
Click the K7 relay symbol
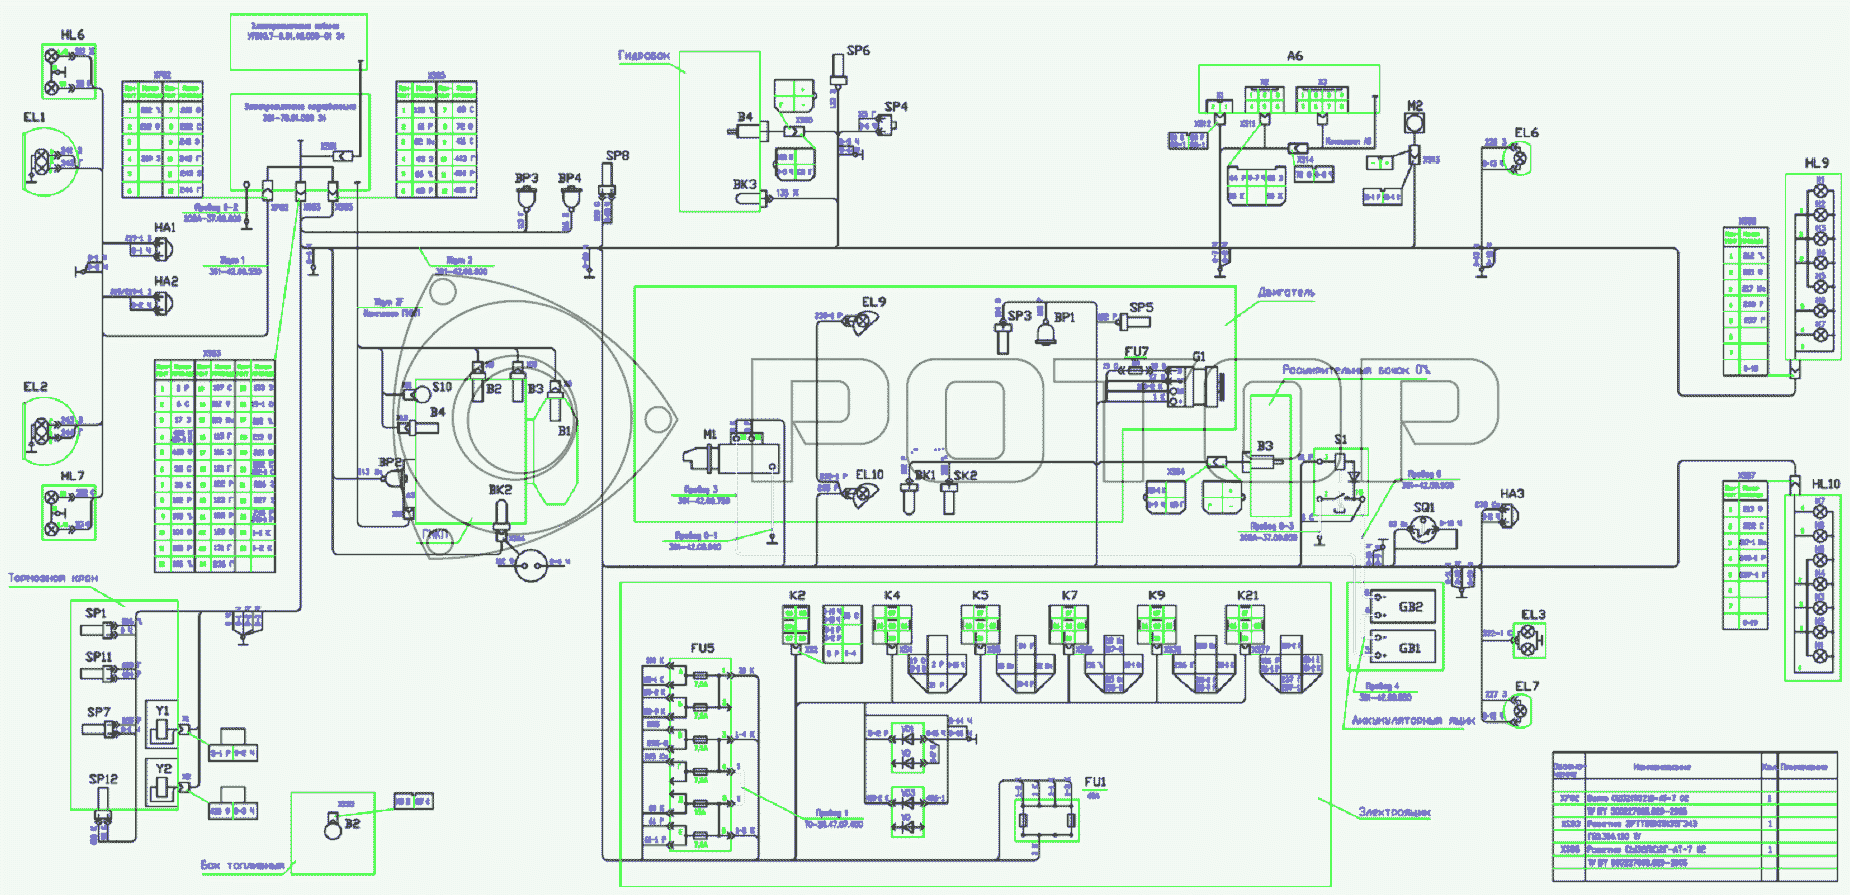coord(1069,625)
